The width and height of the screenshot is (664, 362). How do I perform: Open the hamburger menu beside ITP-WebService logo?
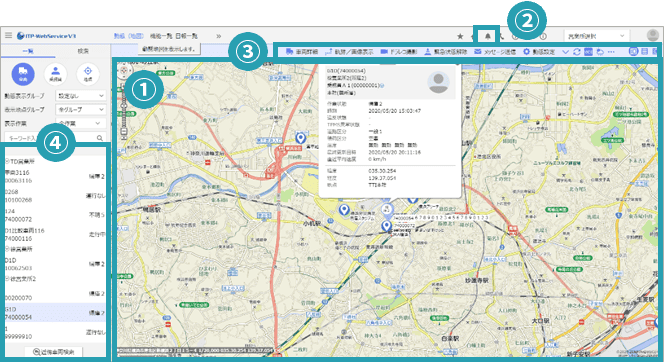click(8, 36)
